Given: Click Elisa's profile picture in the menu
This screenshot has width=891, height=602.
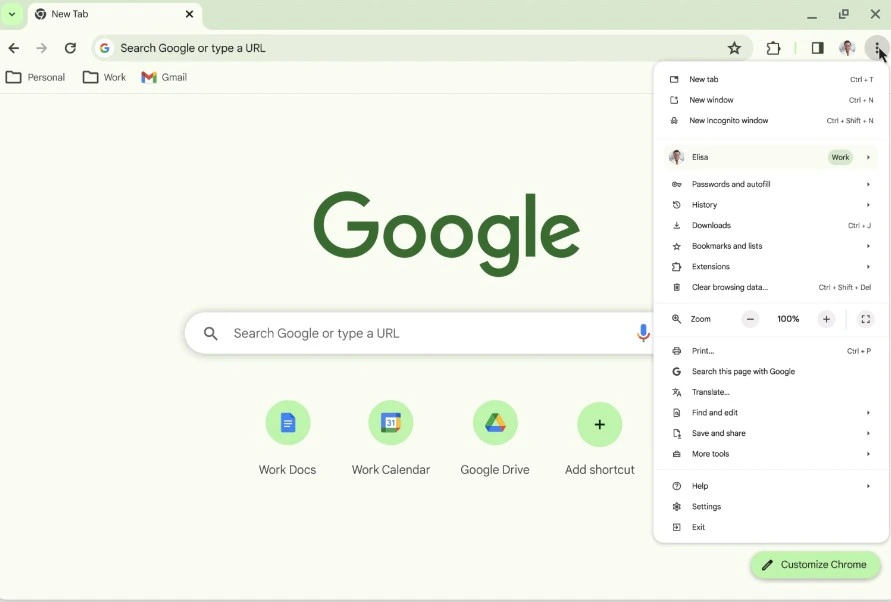Looking at the screenshot, I should [x=676, y=157].
